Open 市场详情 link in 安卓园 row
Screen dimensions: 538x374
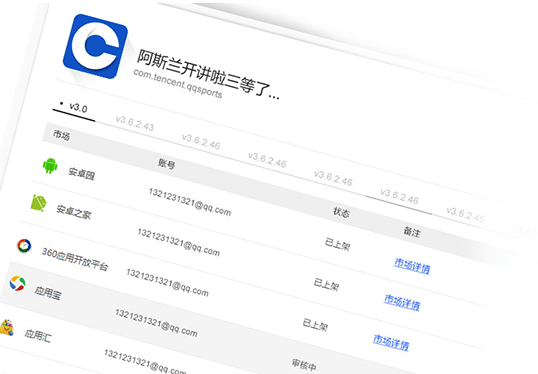click(412, 265)
